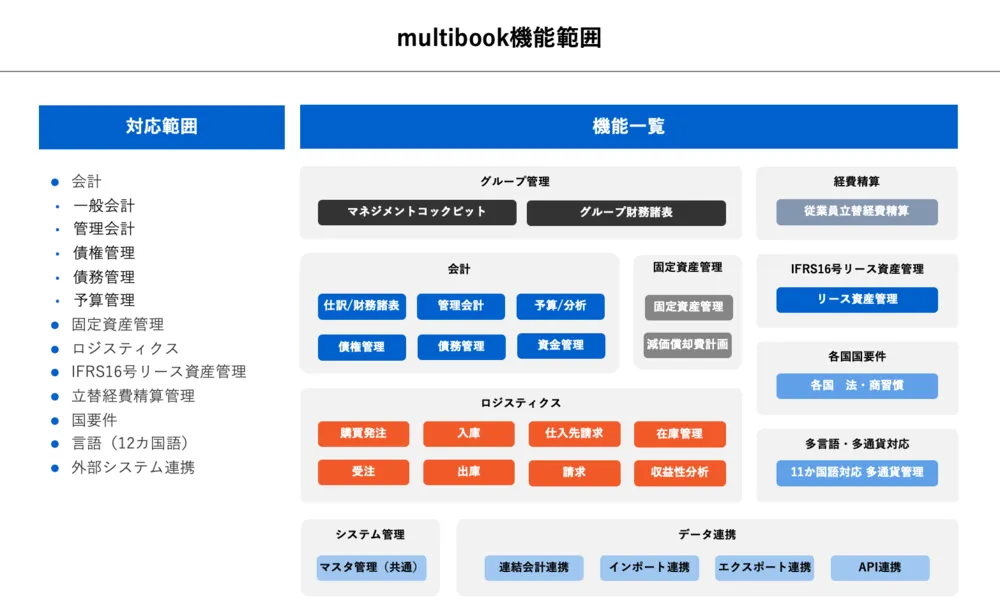Click the orange 入庫 box
The height and width of the screenshot is (609, 1000).
tap(469, 434)
